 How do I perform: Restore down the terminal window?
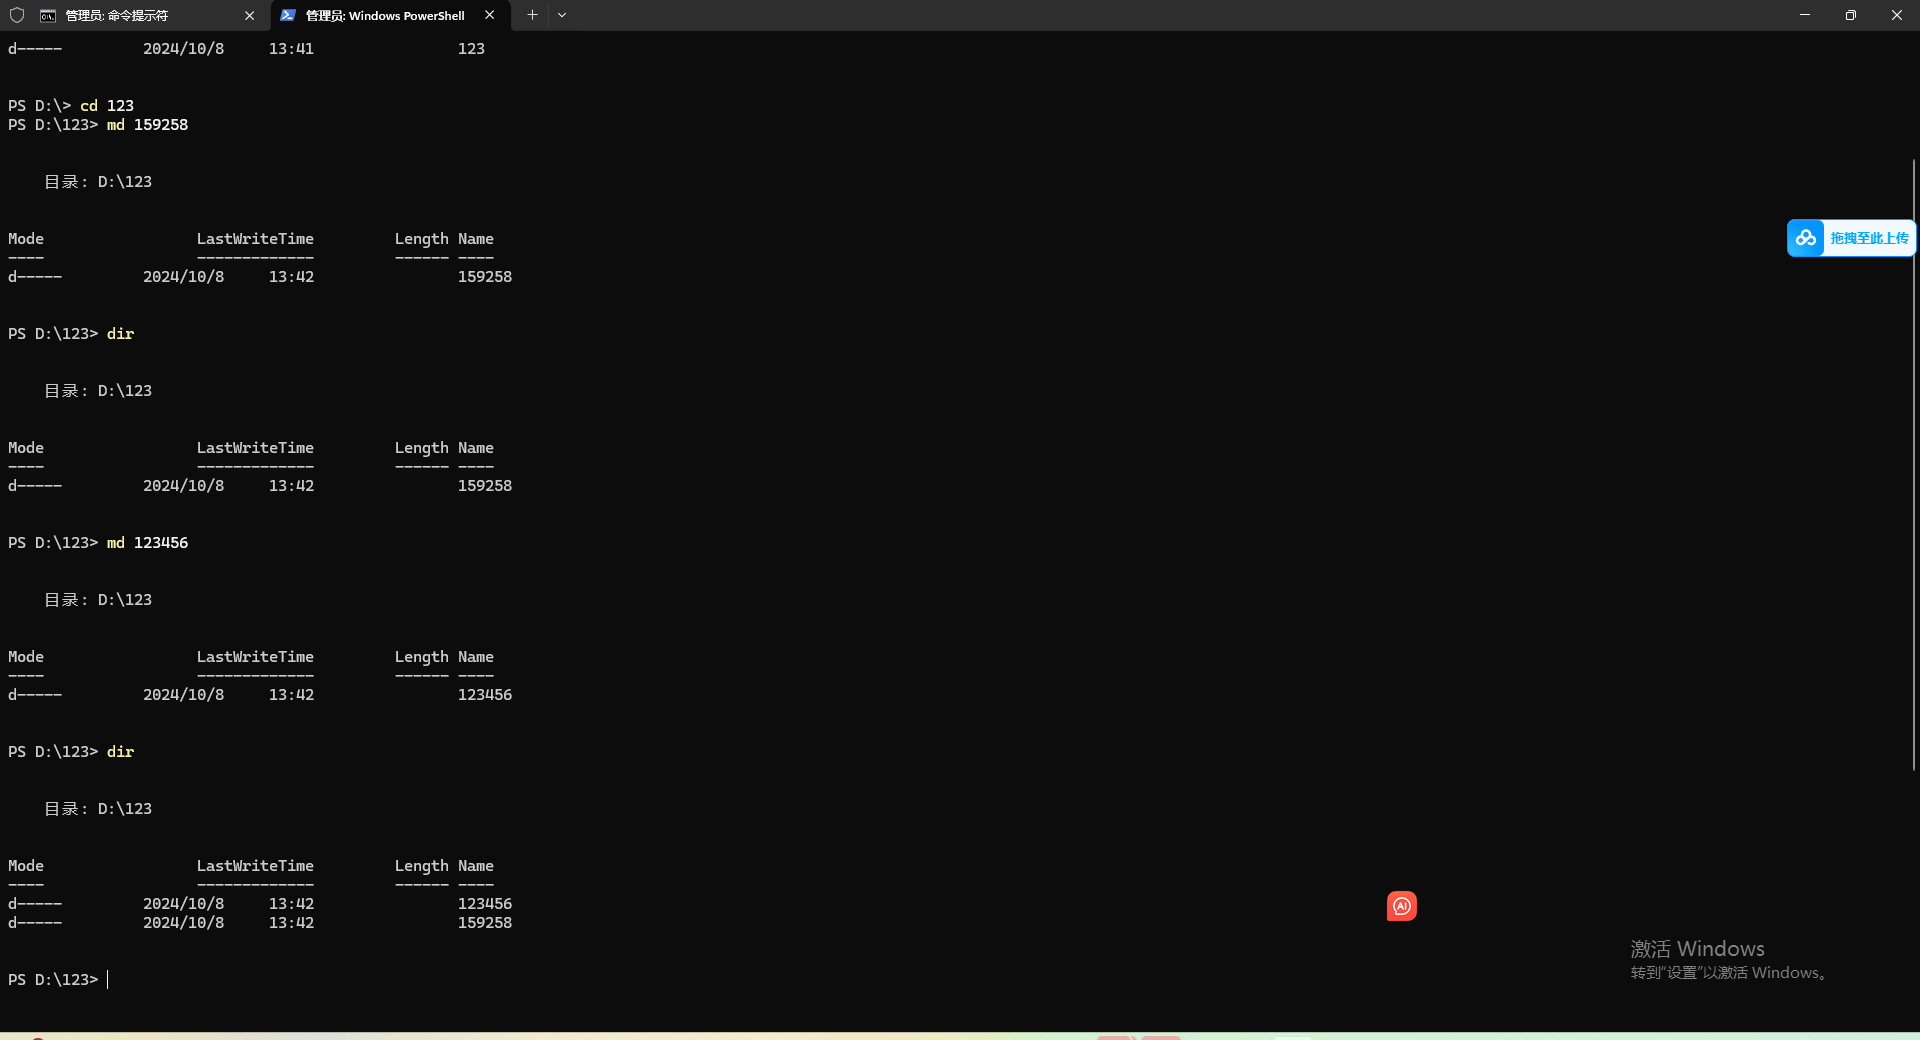click(x=1851, y=15)
